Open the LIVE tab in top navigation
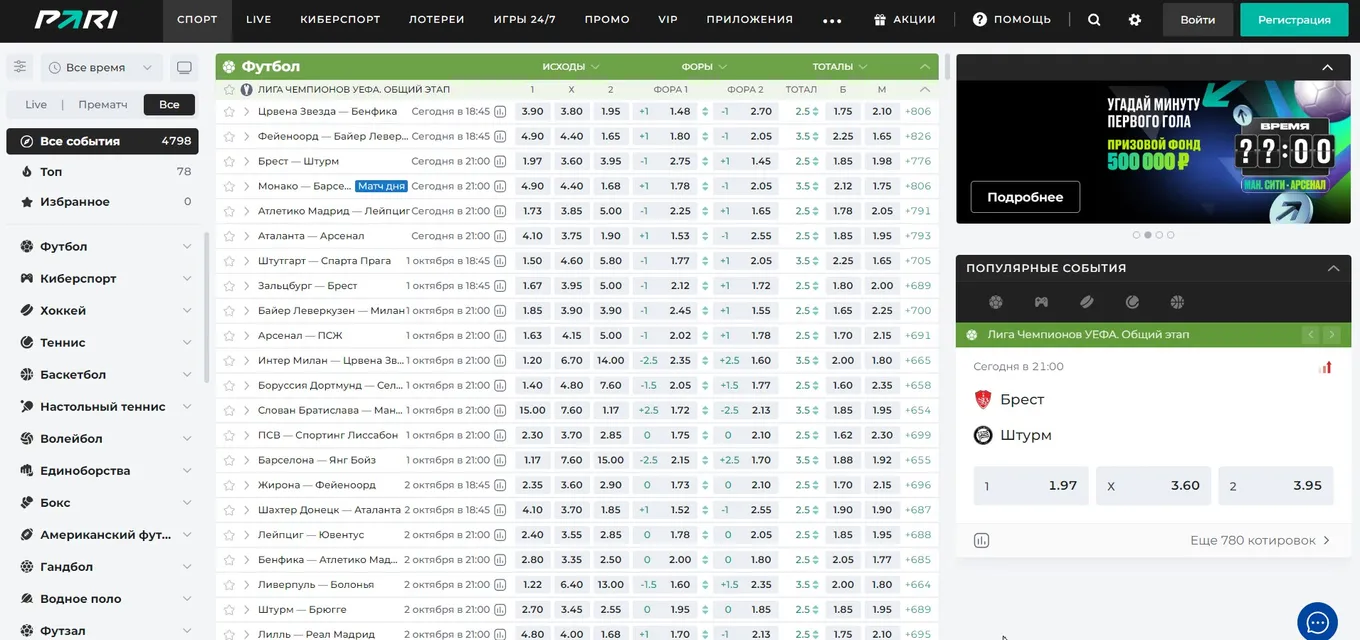The image size is (1360, 640). pos(259,20)
